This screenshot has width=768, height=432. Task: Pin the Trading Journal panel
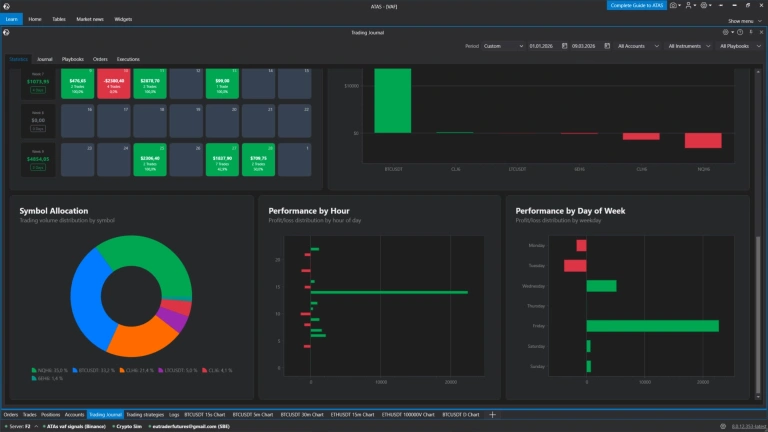[751, 32]
